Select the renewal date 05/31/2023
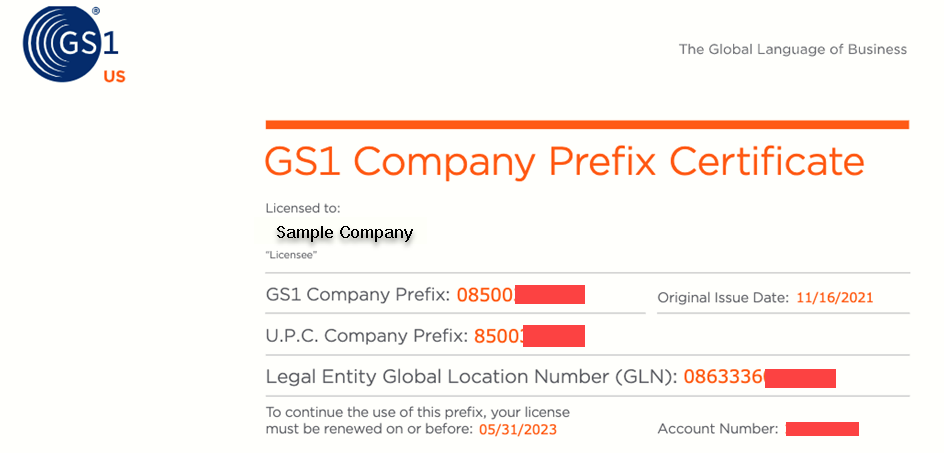The height and width of the screenshot is (453, 944). click(518, 430)
